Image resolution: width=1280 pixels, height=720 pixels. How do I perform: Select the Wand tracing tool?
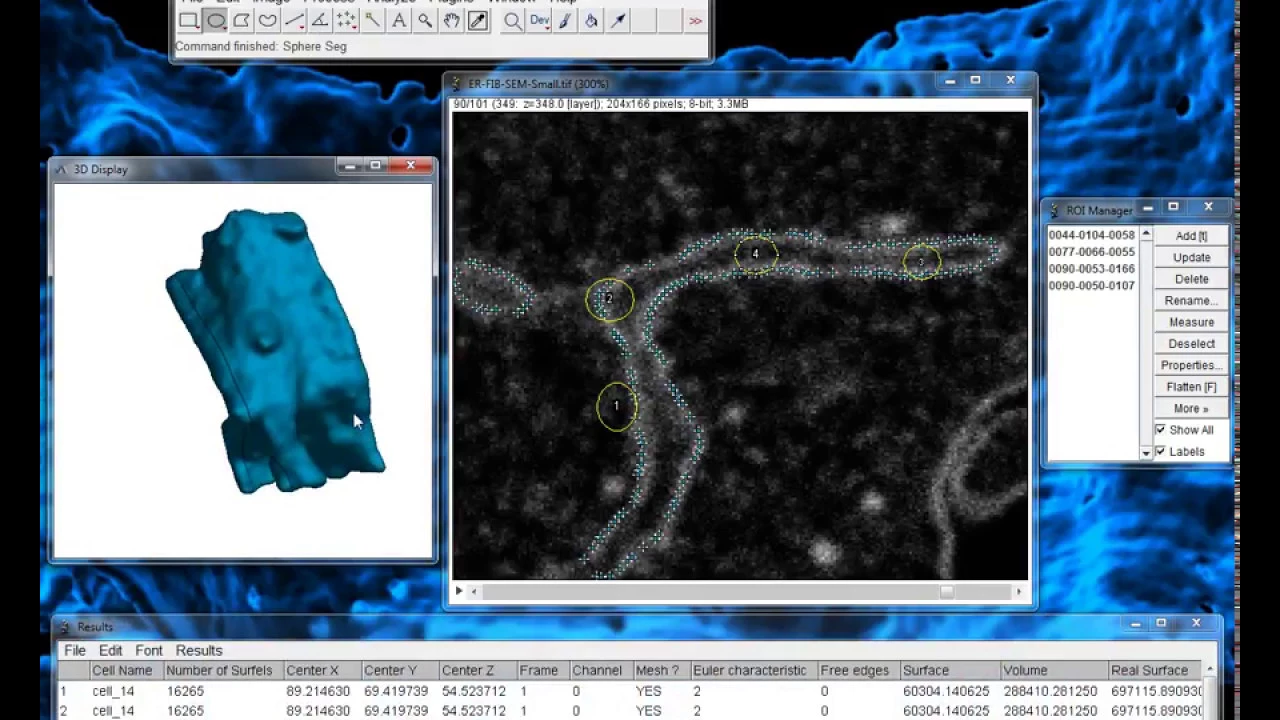pyautogui.click(x=372, y=20)
